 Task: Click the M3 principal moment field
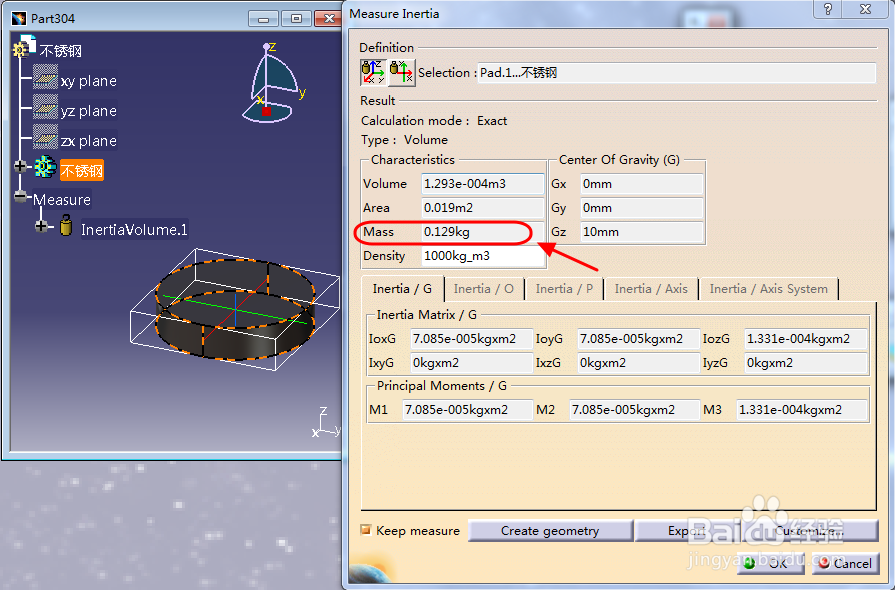802,410
